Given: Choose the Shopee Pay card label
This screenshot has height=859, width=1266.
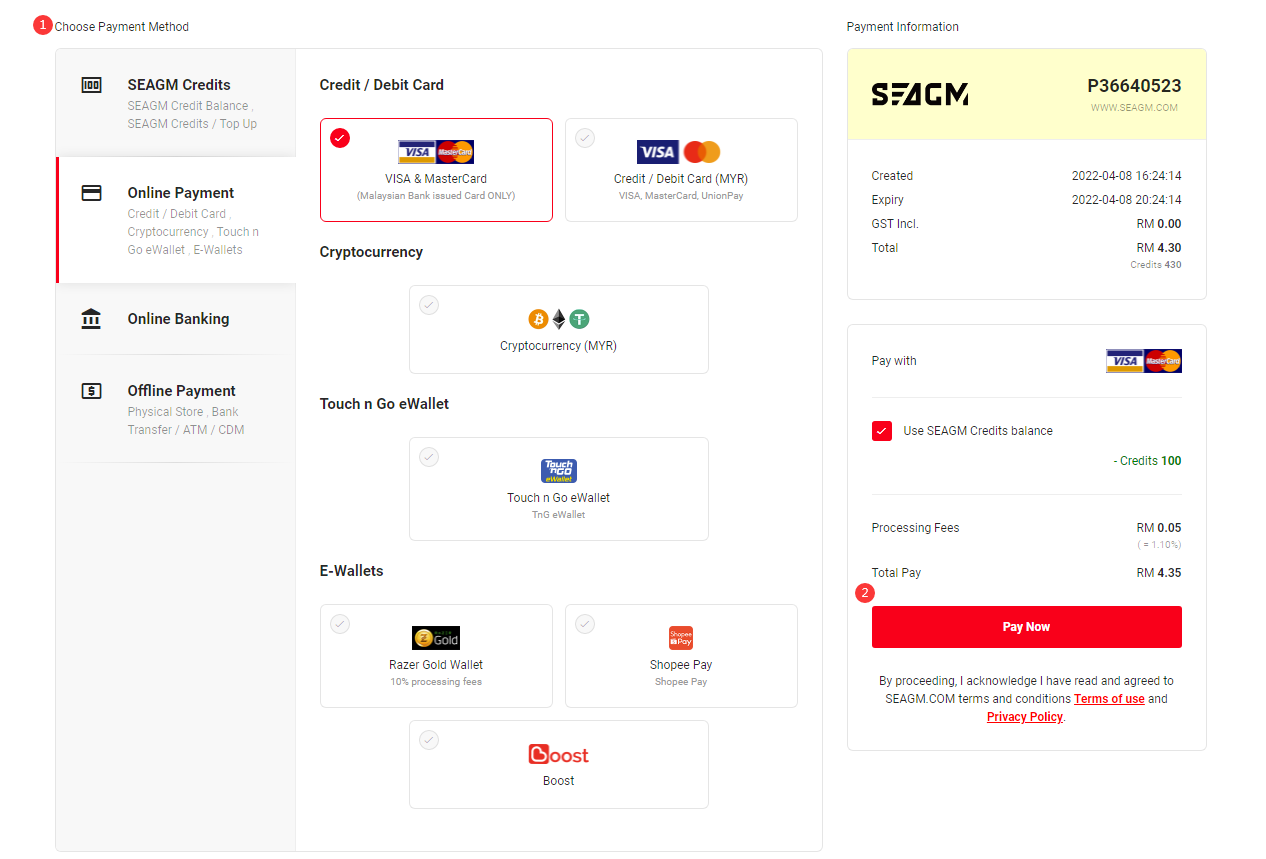Looking at the screenshot, I should (681, 665).
